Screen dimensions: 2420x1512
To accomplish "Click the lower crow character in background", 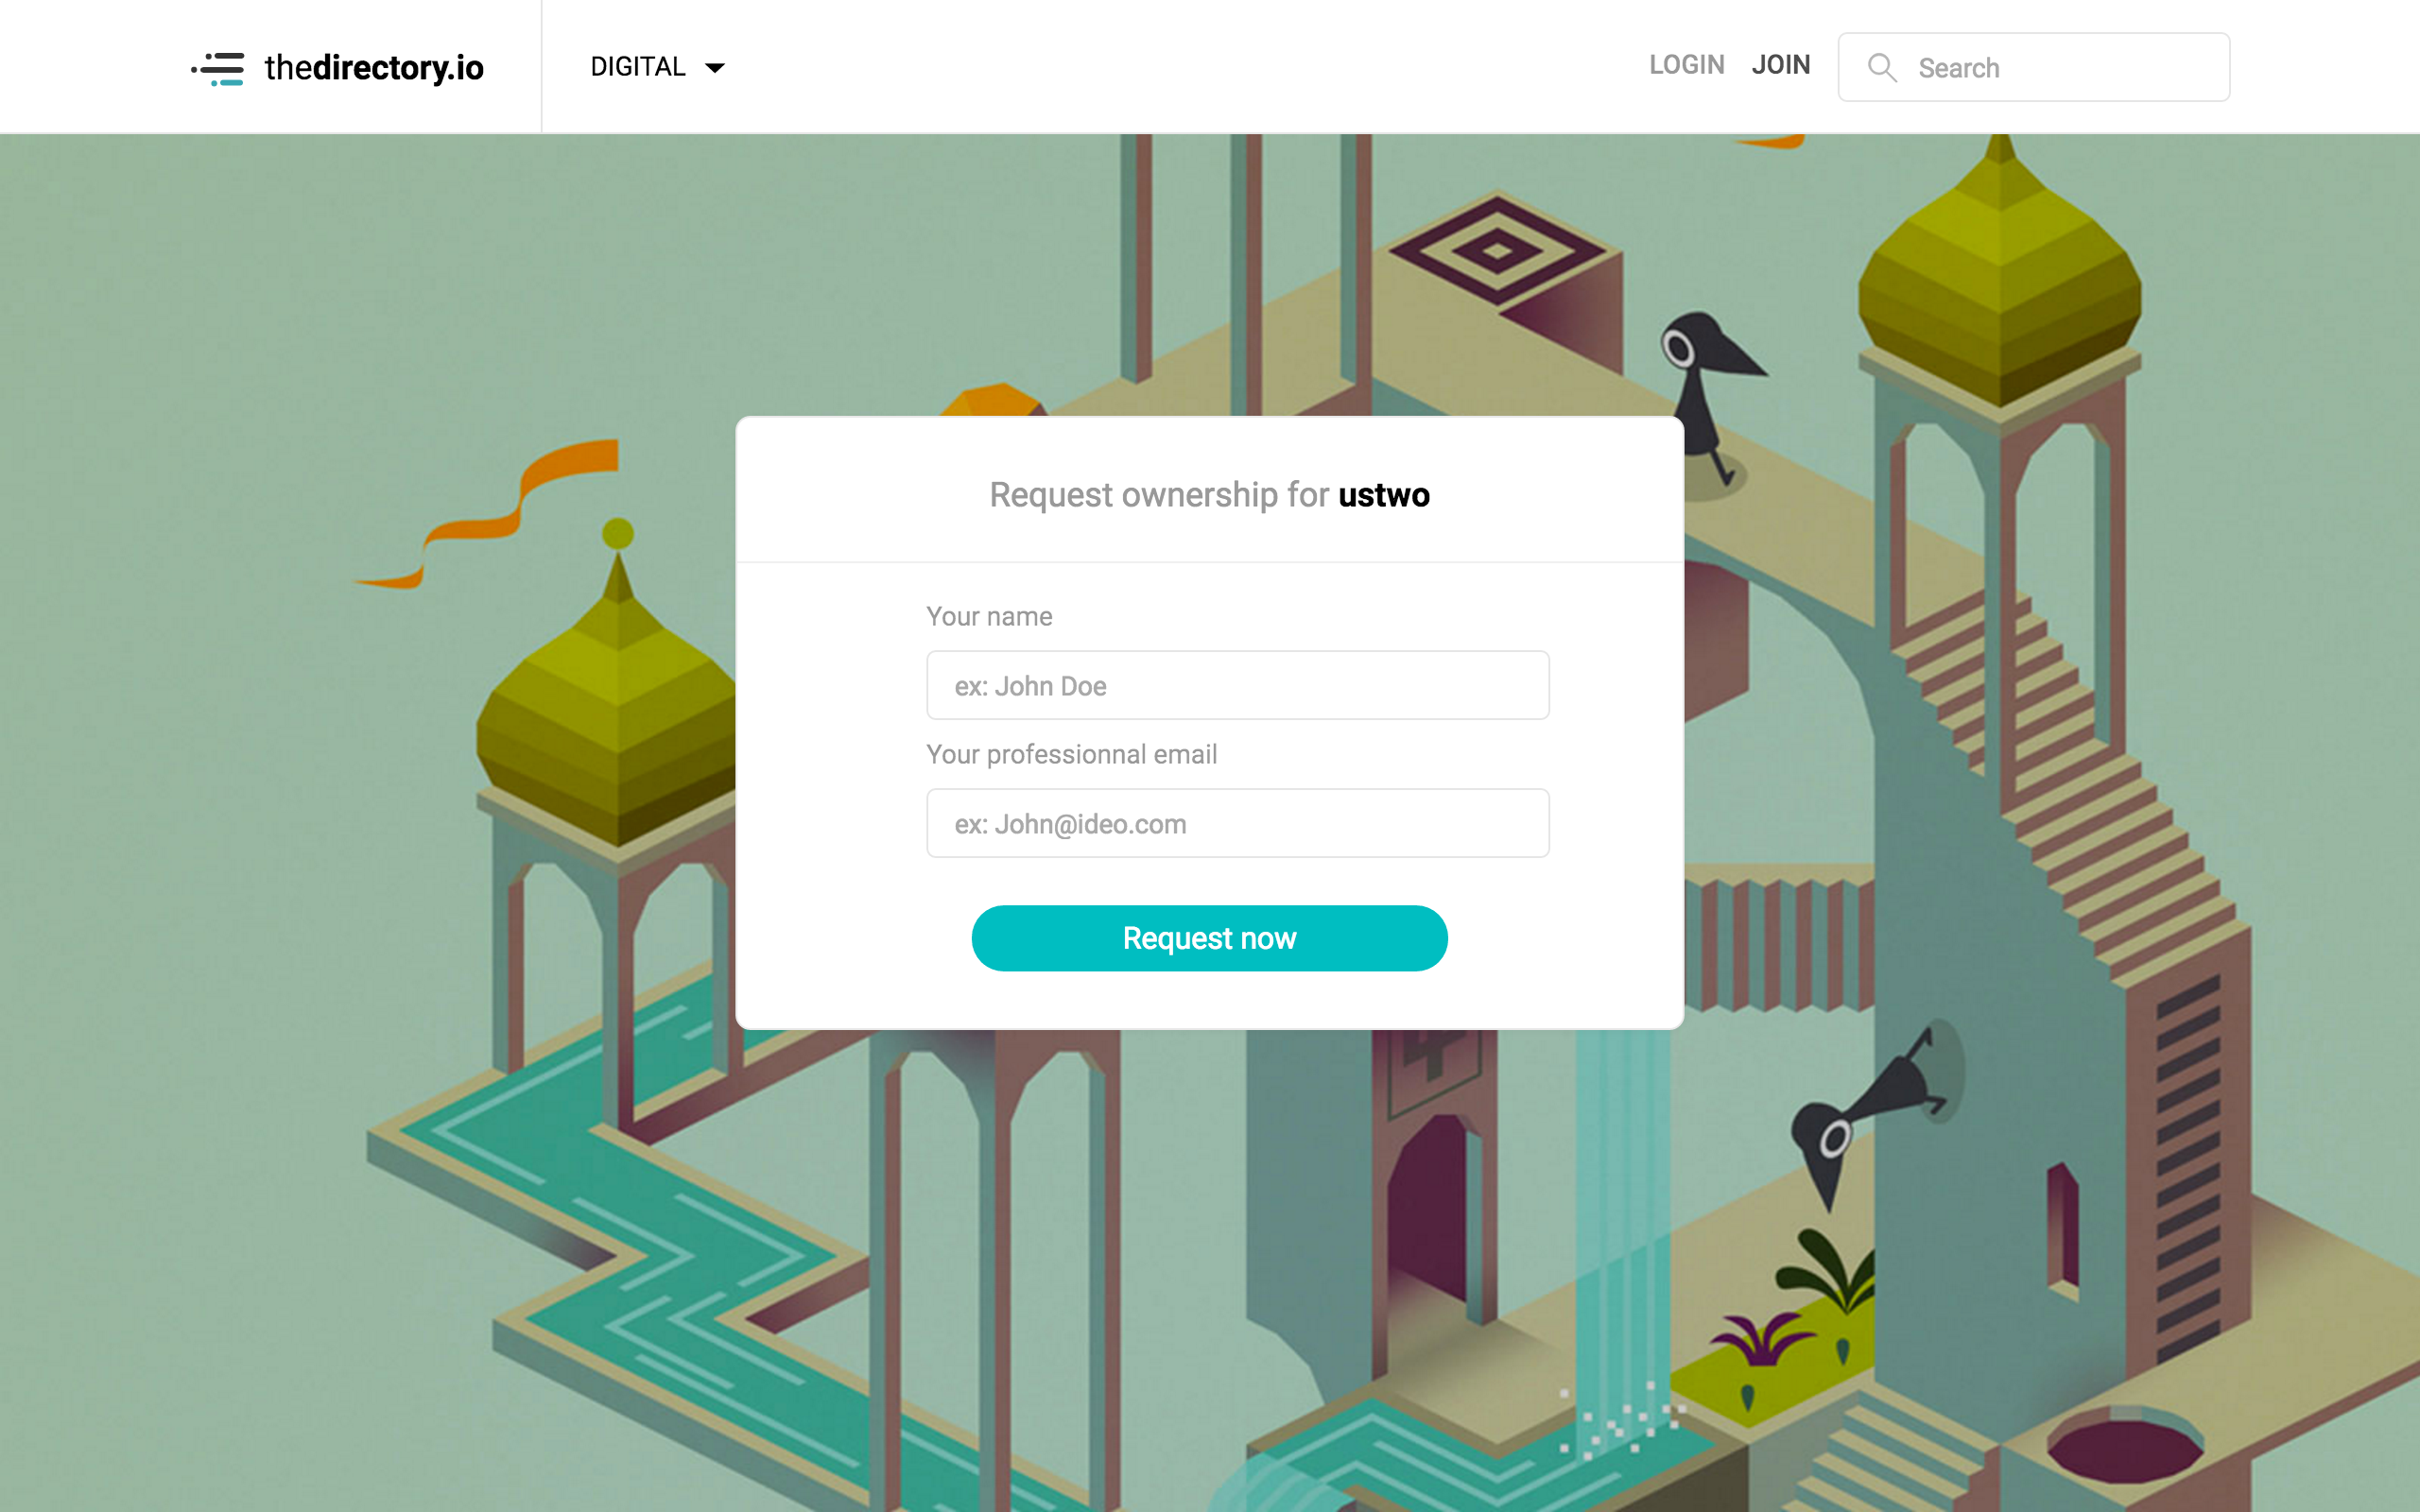I will click(x=1865, y=1110).
